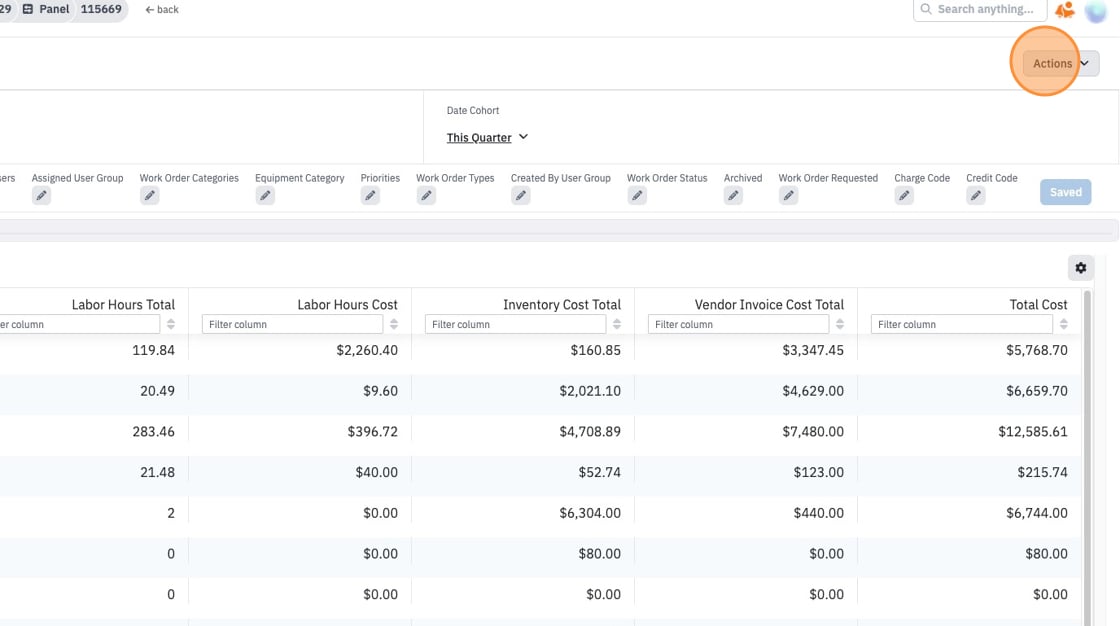The image size is (1120, 626).
Task: Click pencil icon under Work Order Categories
Action: pyautogui.click(x=149, y=196)
